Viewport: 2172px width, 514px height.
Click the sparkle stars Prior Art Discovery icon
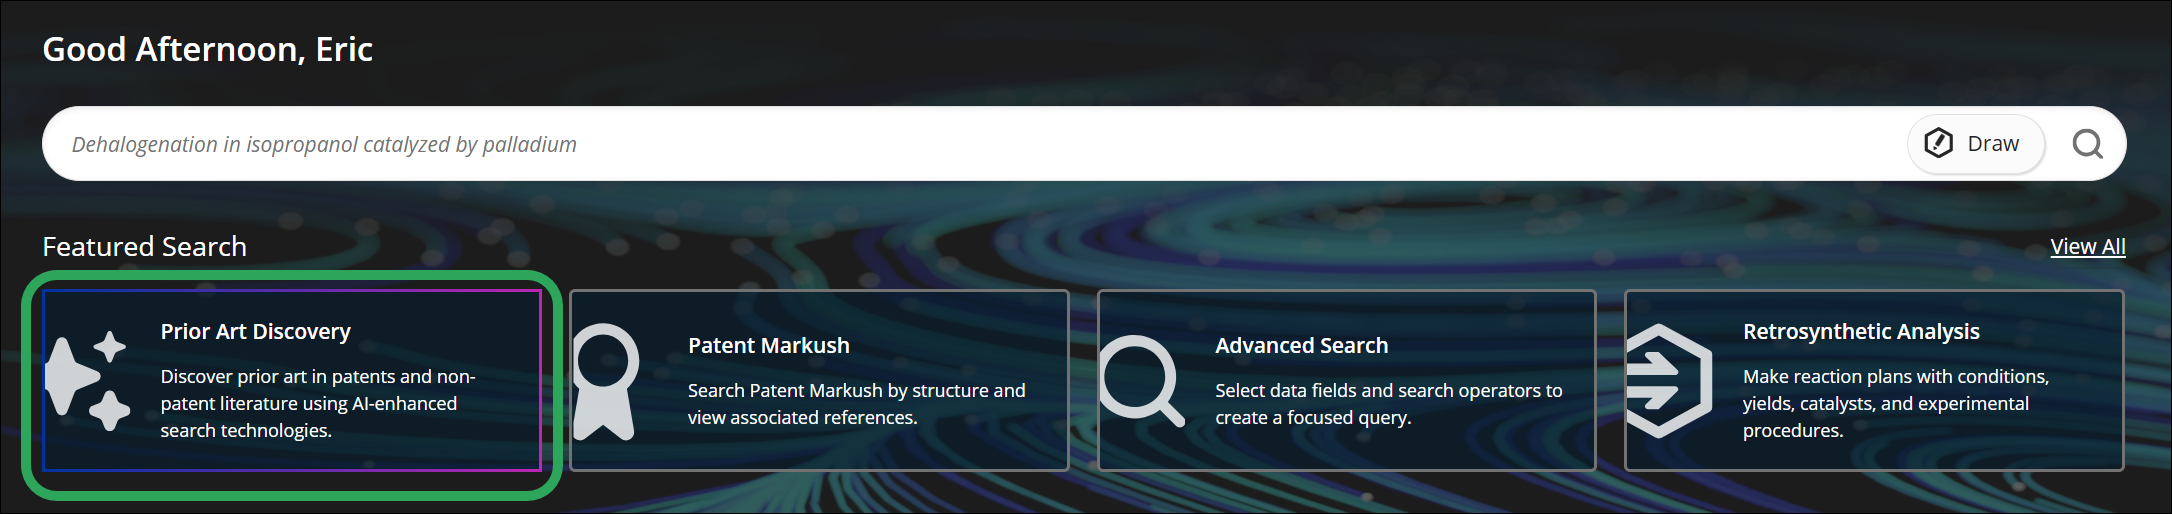(x=88, y=381)
